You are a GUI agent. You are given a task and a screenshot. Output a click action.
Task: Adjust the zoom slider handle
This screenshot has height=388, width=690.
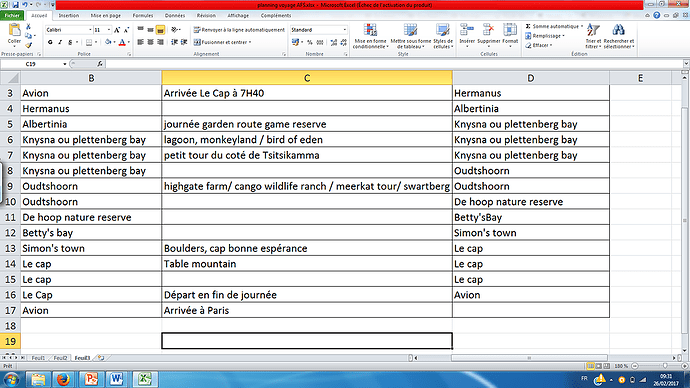click(665, 366)
